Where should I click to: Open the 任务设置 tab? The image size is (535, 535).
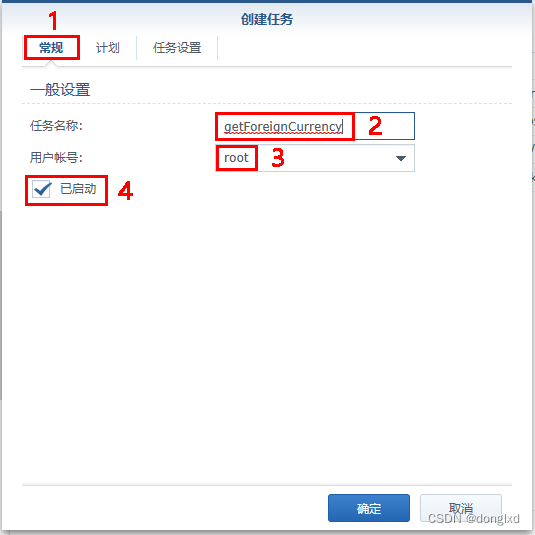tap(177, 48)
